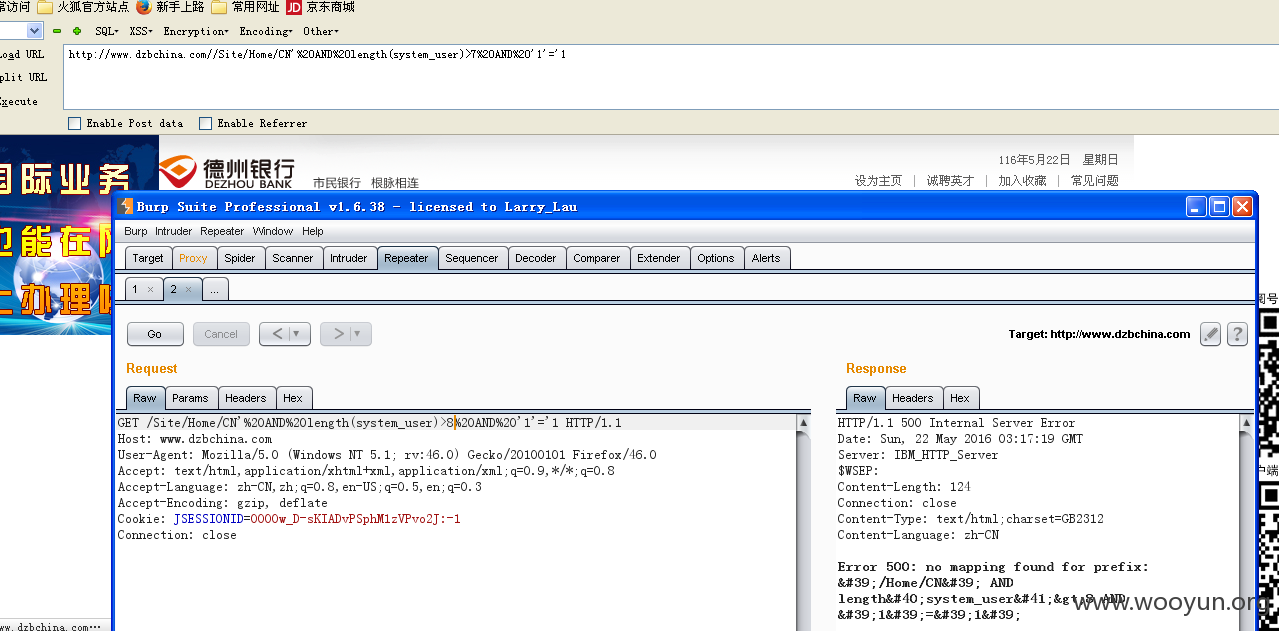Click the 诚聘英才 link on webpage

tap(950, 181)
